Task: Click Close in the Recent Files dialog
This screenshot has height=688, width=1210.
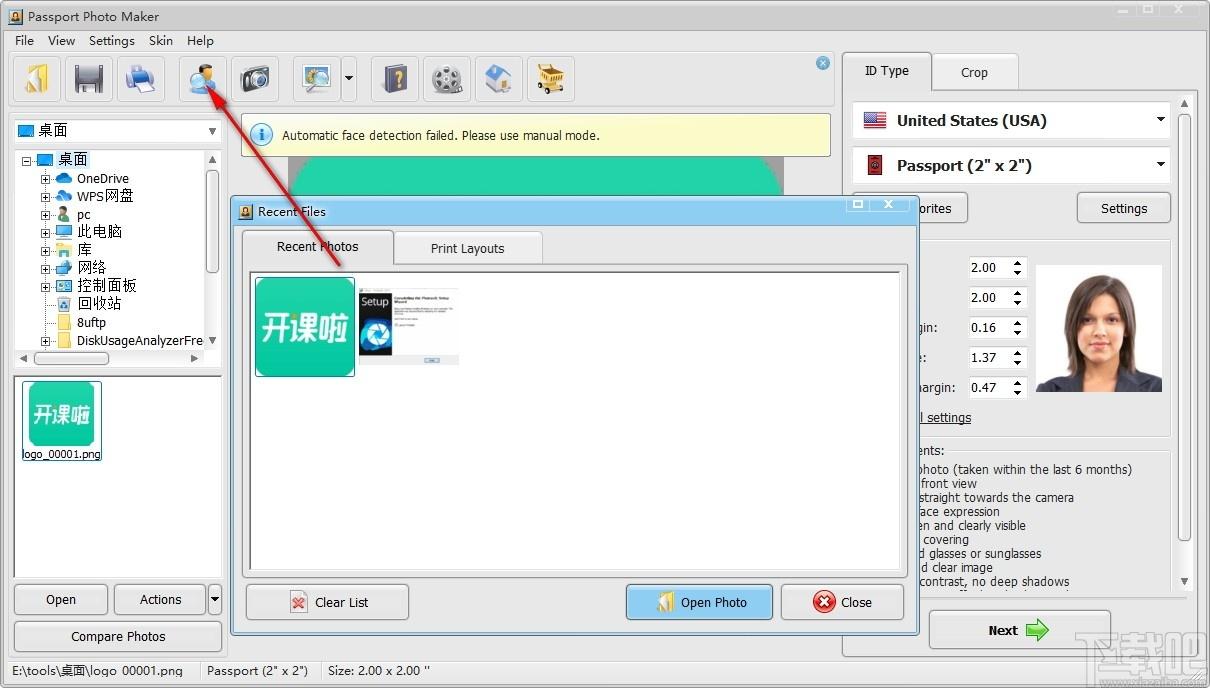Action: coord(842,602)
